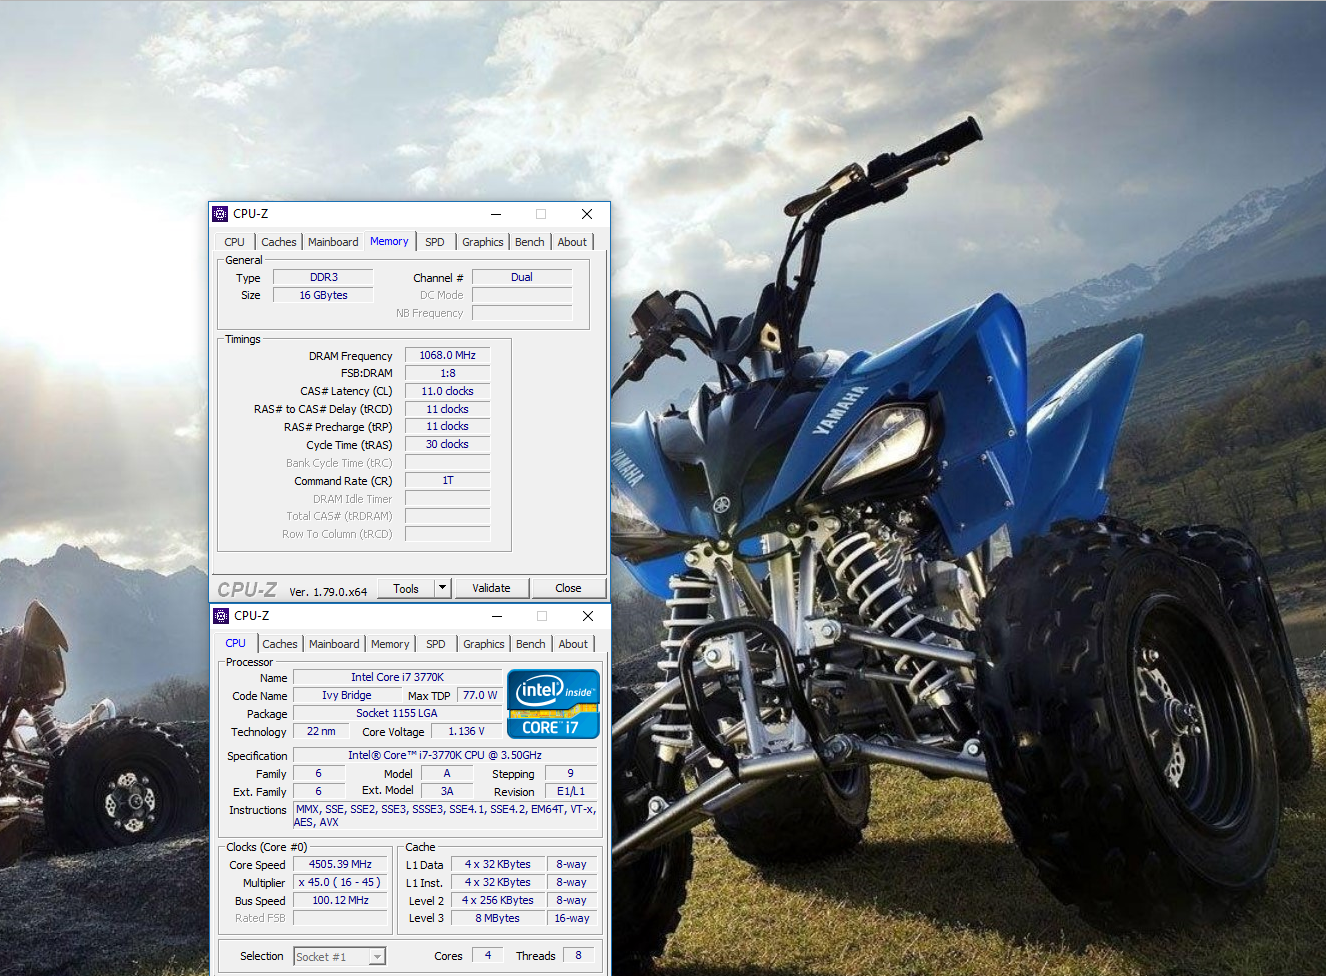Click Core Speed value 4505.39 MHz
This screenshot has width=1326, height=976.
340,864
